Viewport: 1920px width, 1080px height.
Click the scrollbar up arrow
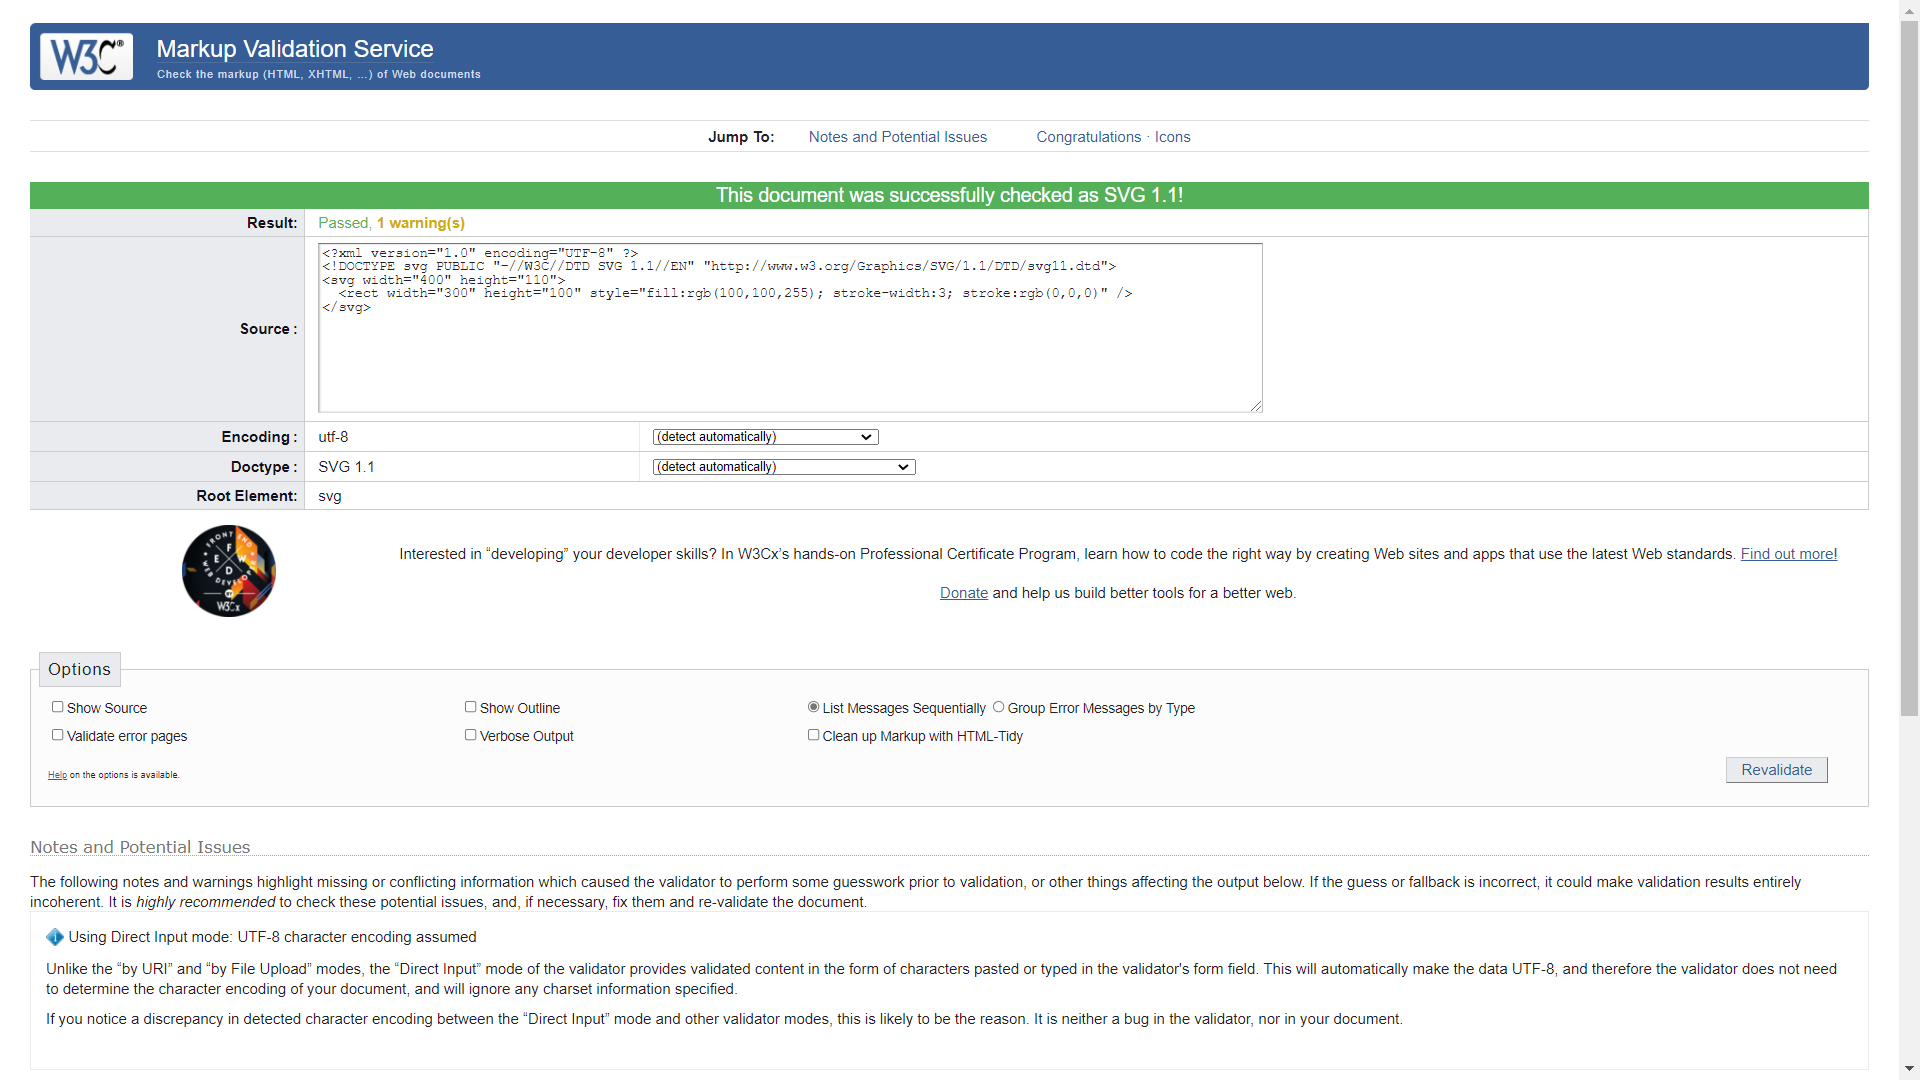point(1910,10)
